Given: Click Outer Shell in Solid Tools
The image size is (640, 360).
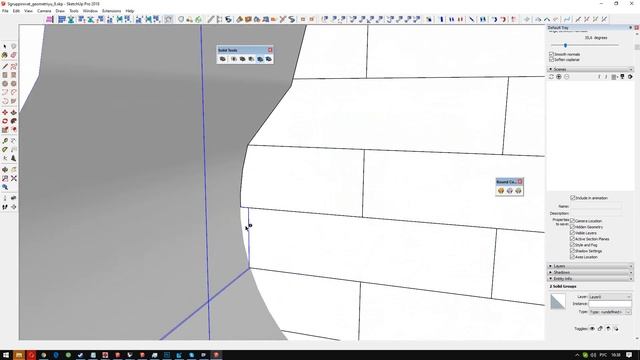Looking at the screenshot, I should (222, 59).
